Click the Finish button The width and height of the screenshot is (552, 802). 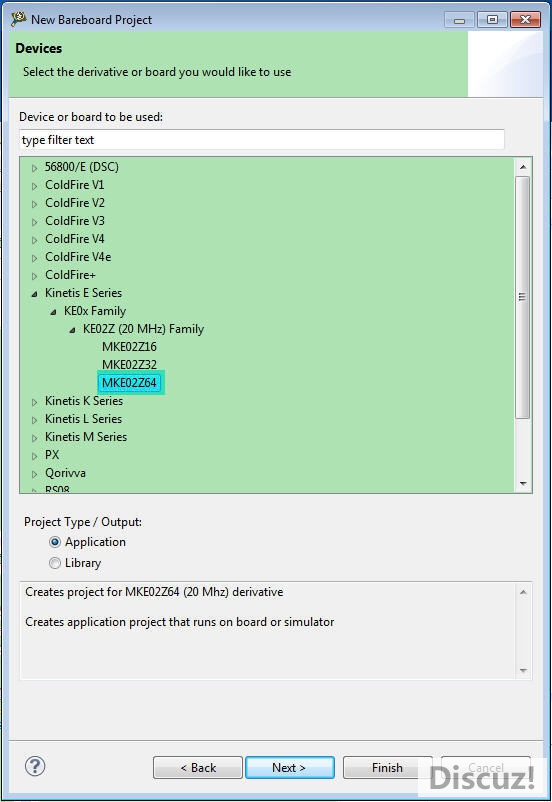coord(387,767)
